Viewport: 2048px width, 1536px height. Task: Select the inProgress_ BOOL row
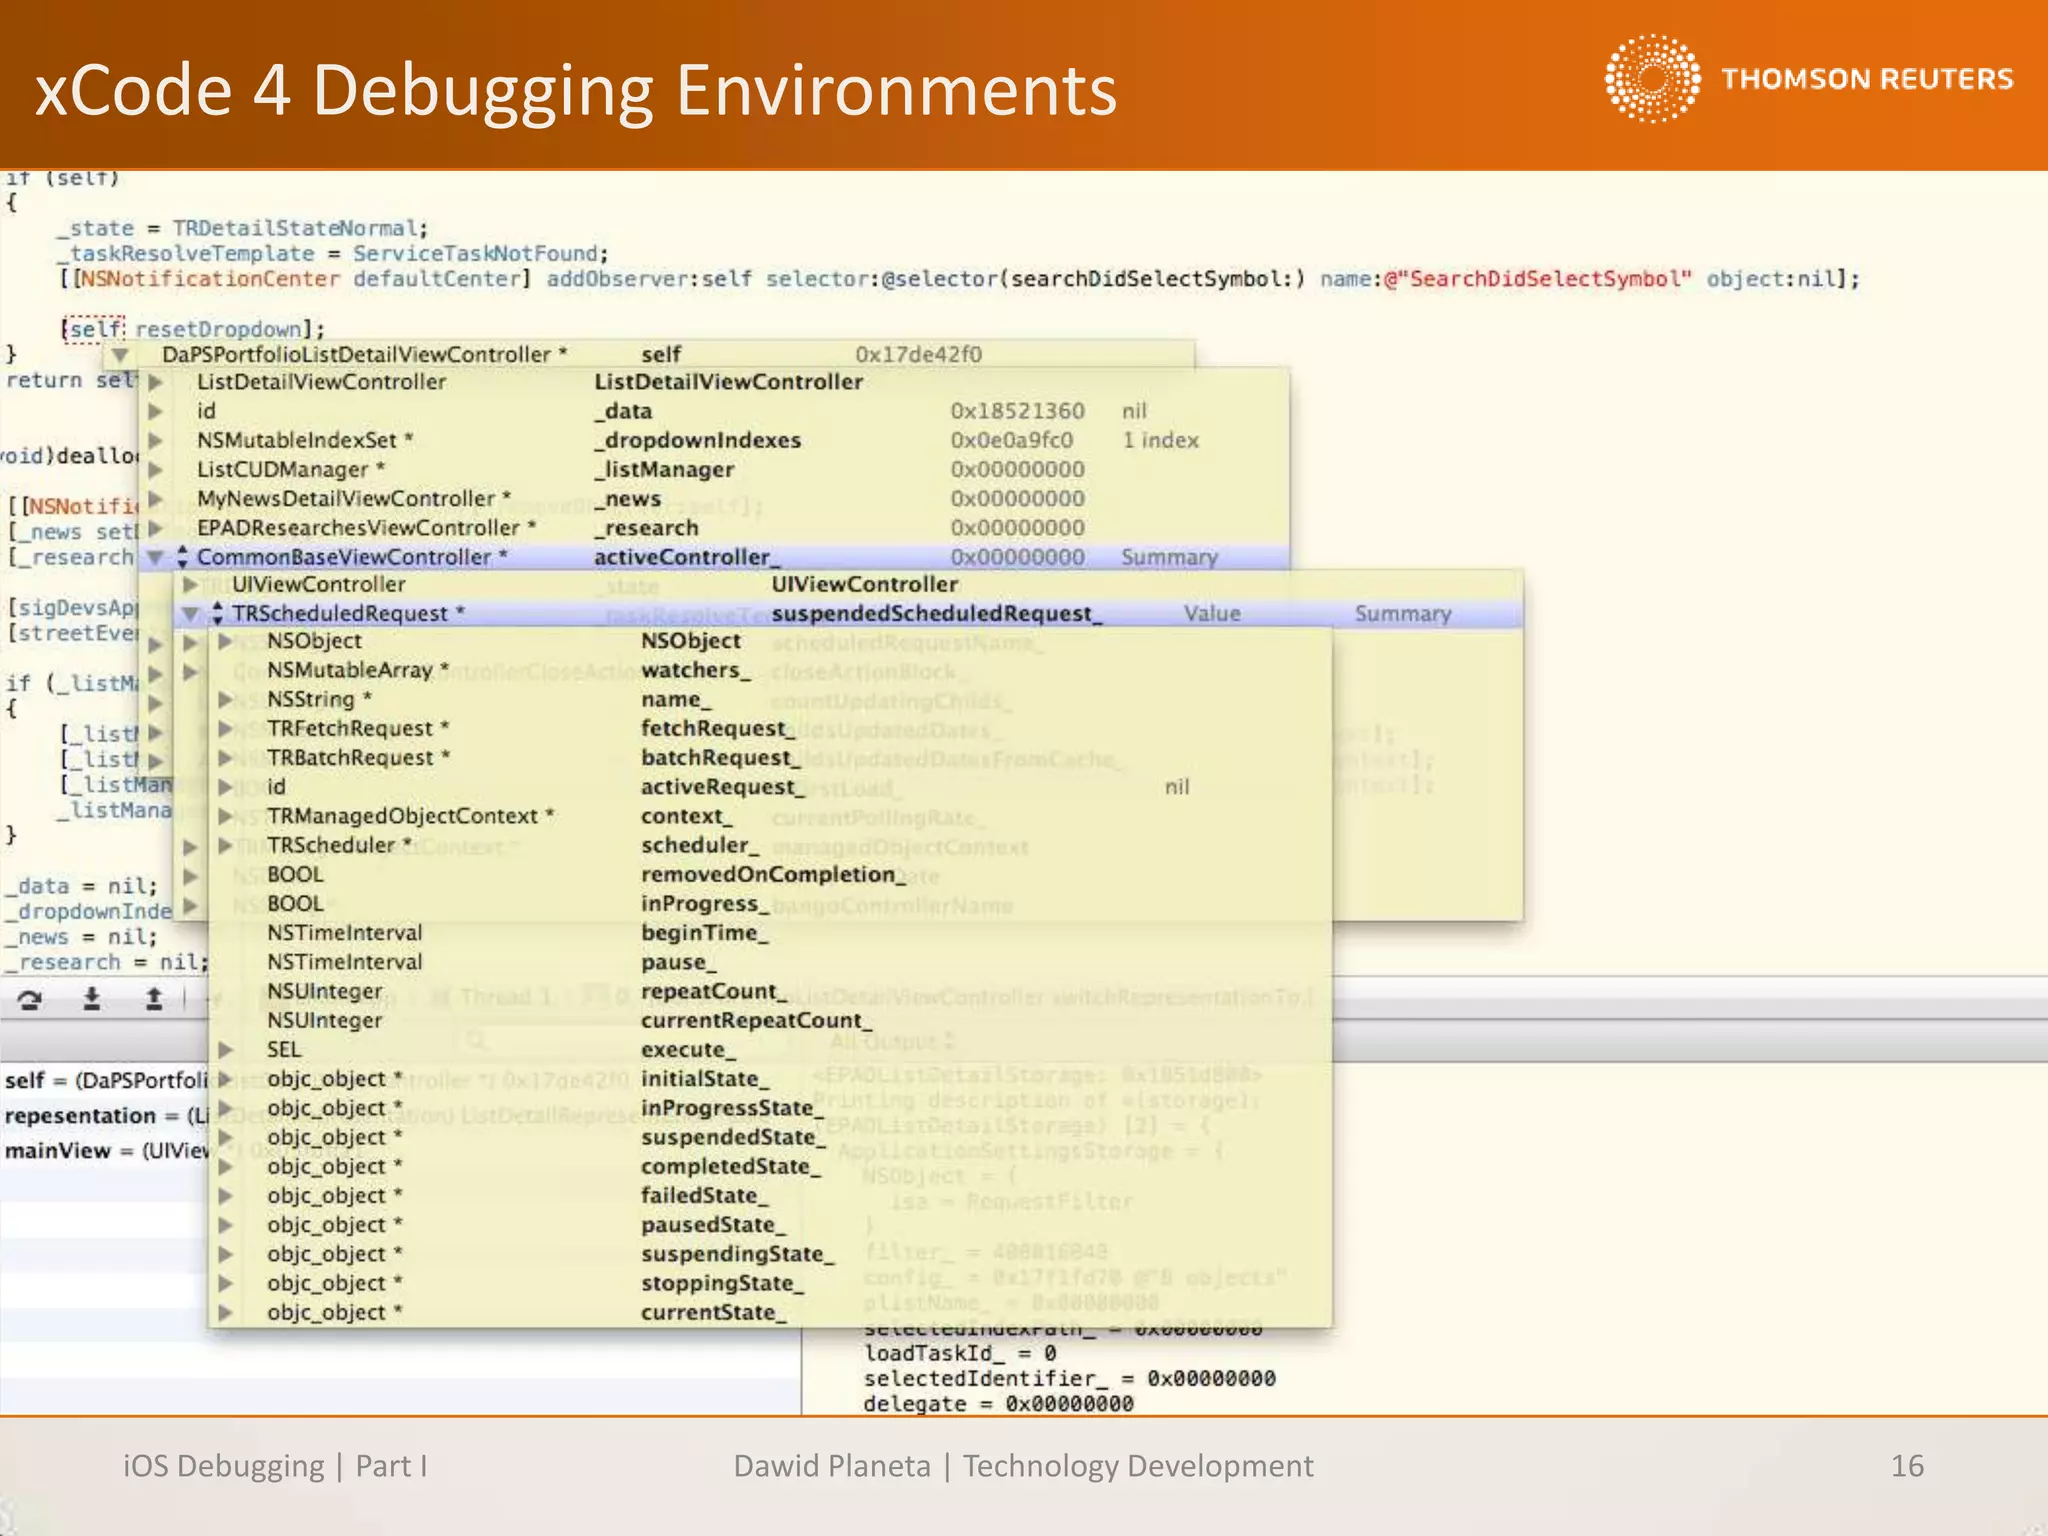770,904
